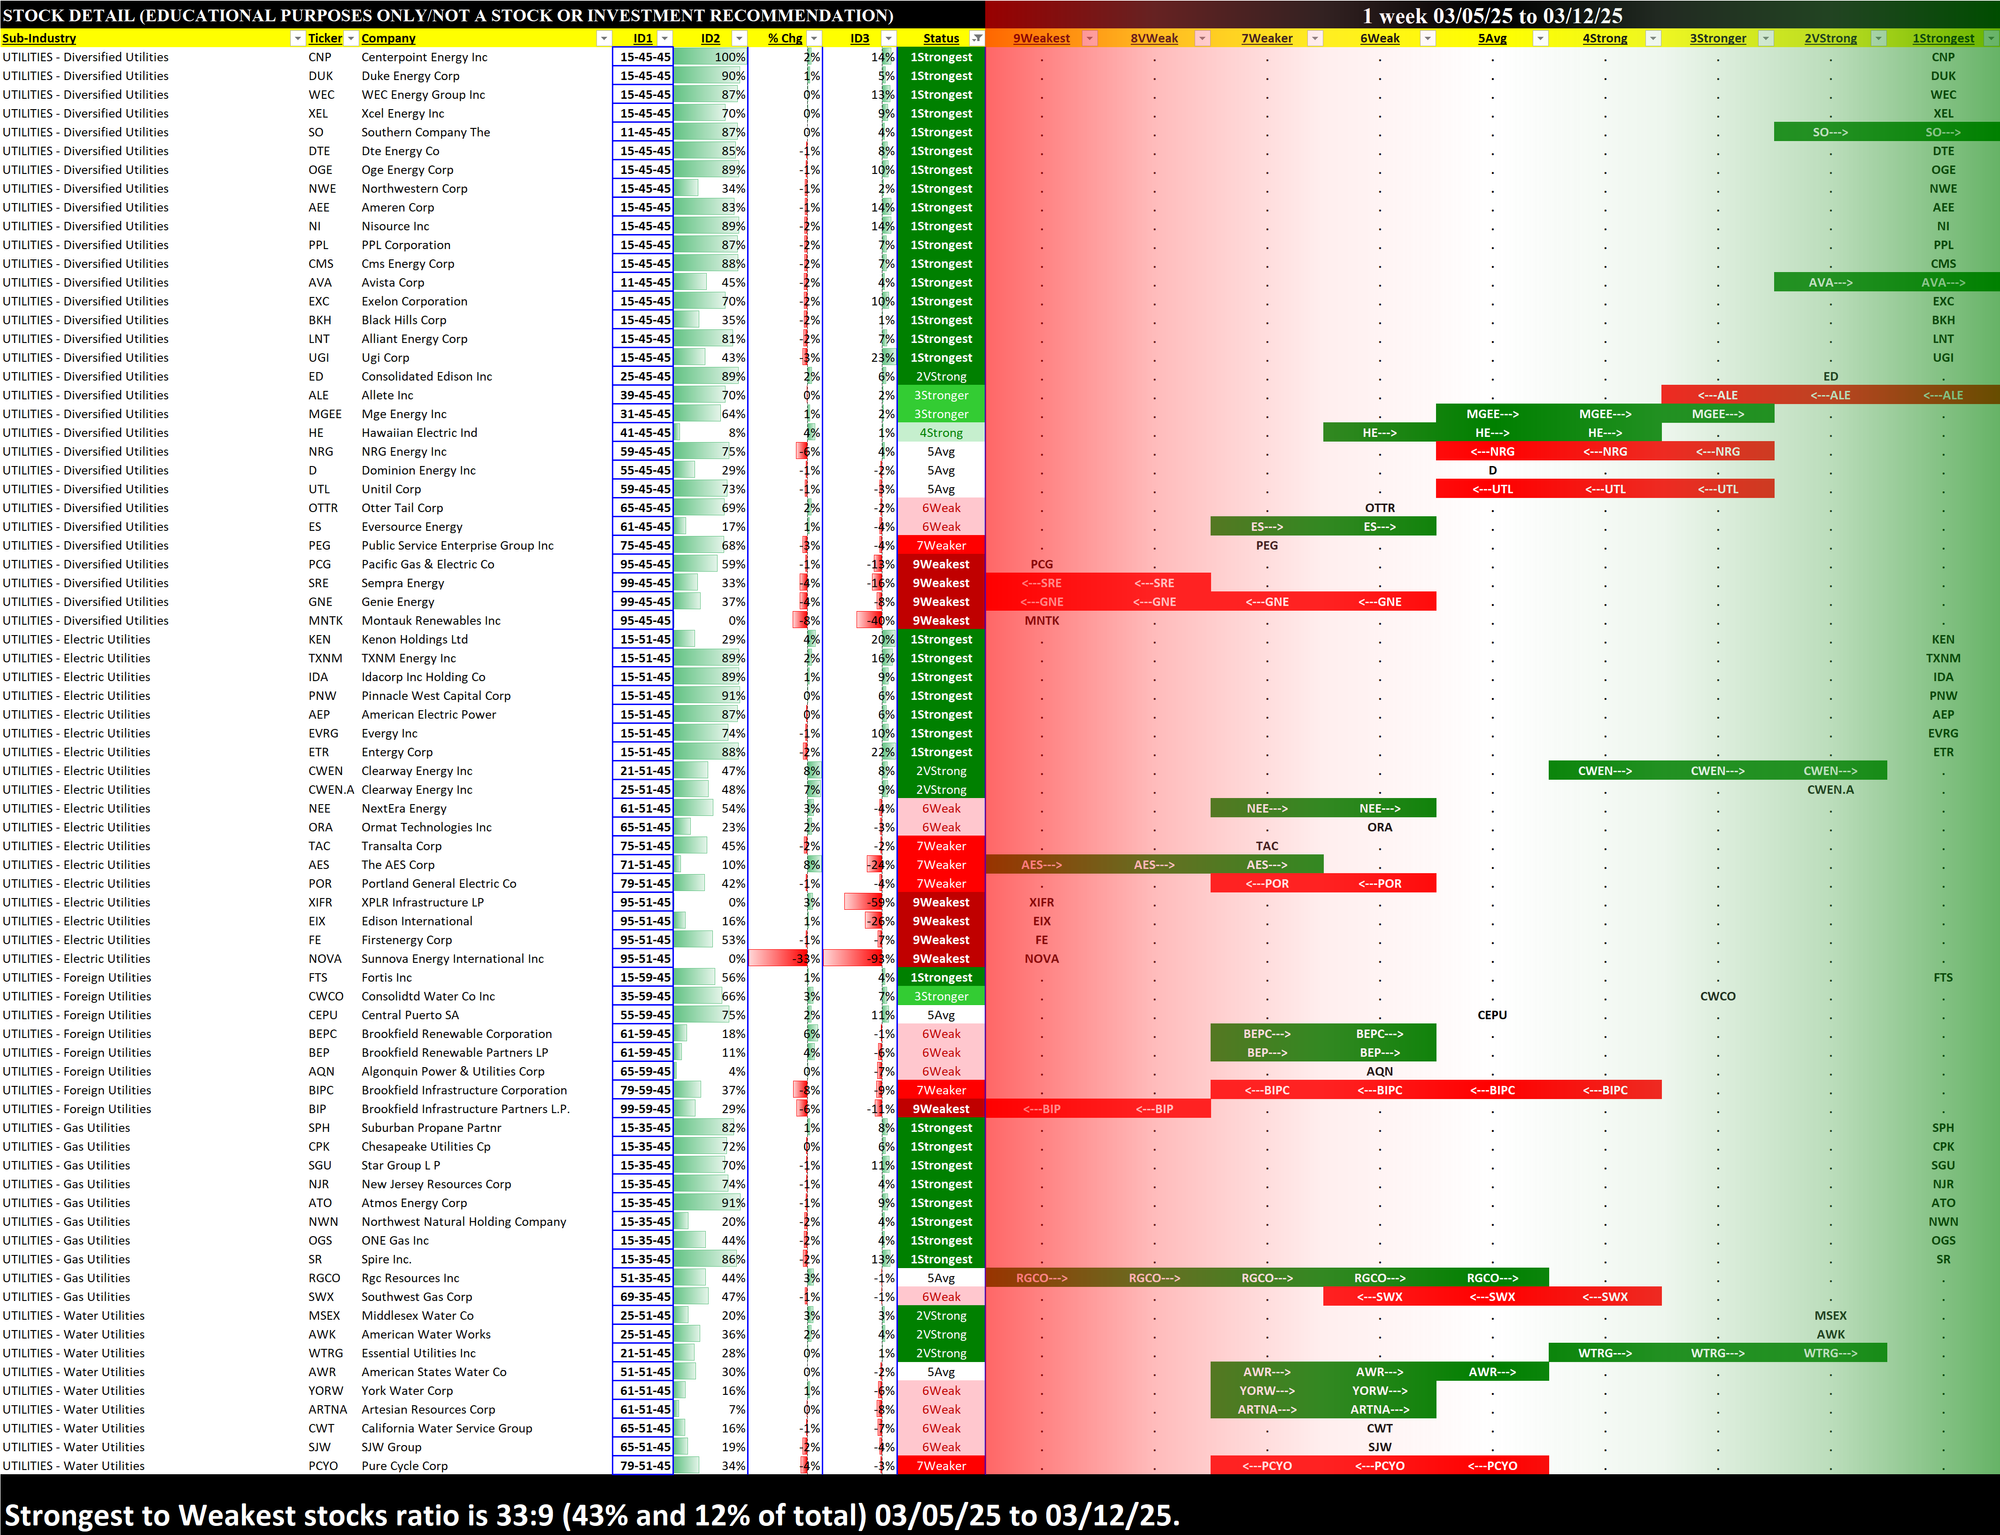2000x1535 pixels.
Task: Select the Centerpoint Energy Inc cell
Action: 424,57
